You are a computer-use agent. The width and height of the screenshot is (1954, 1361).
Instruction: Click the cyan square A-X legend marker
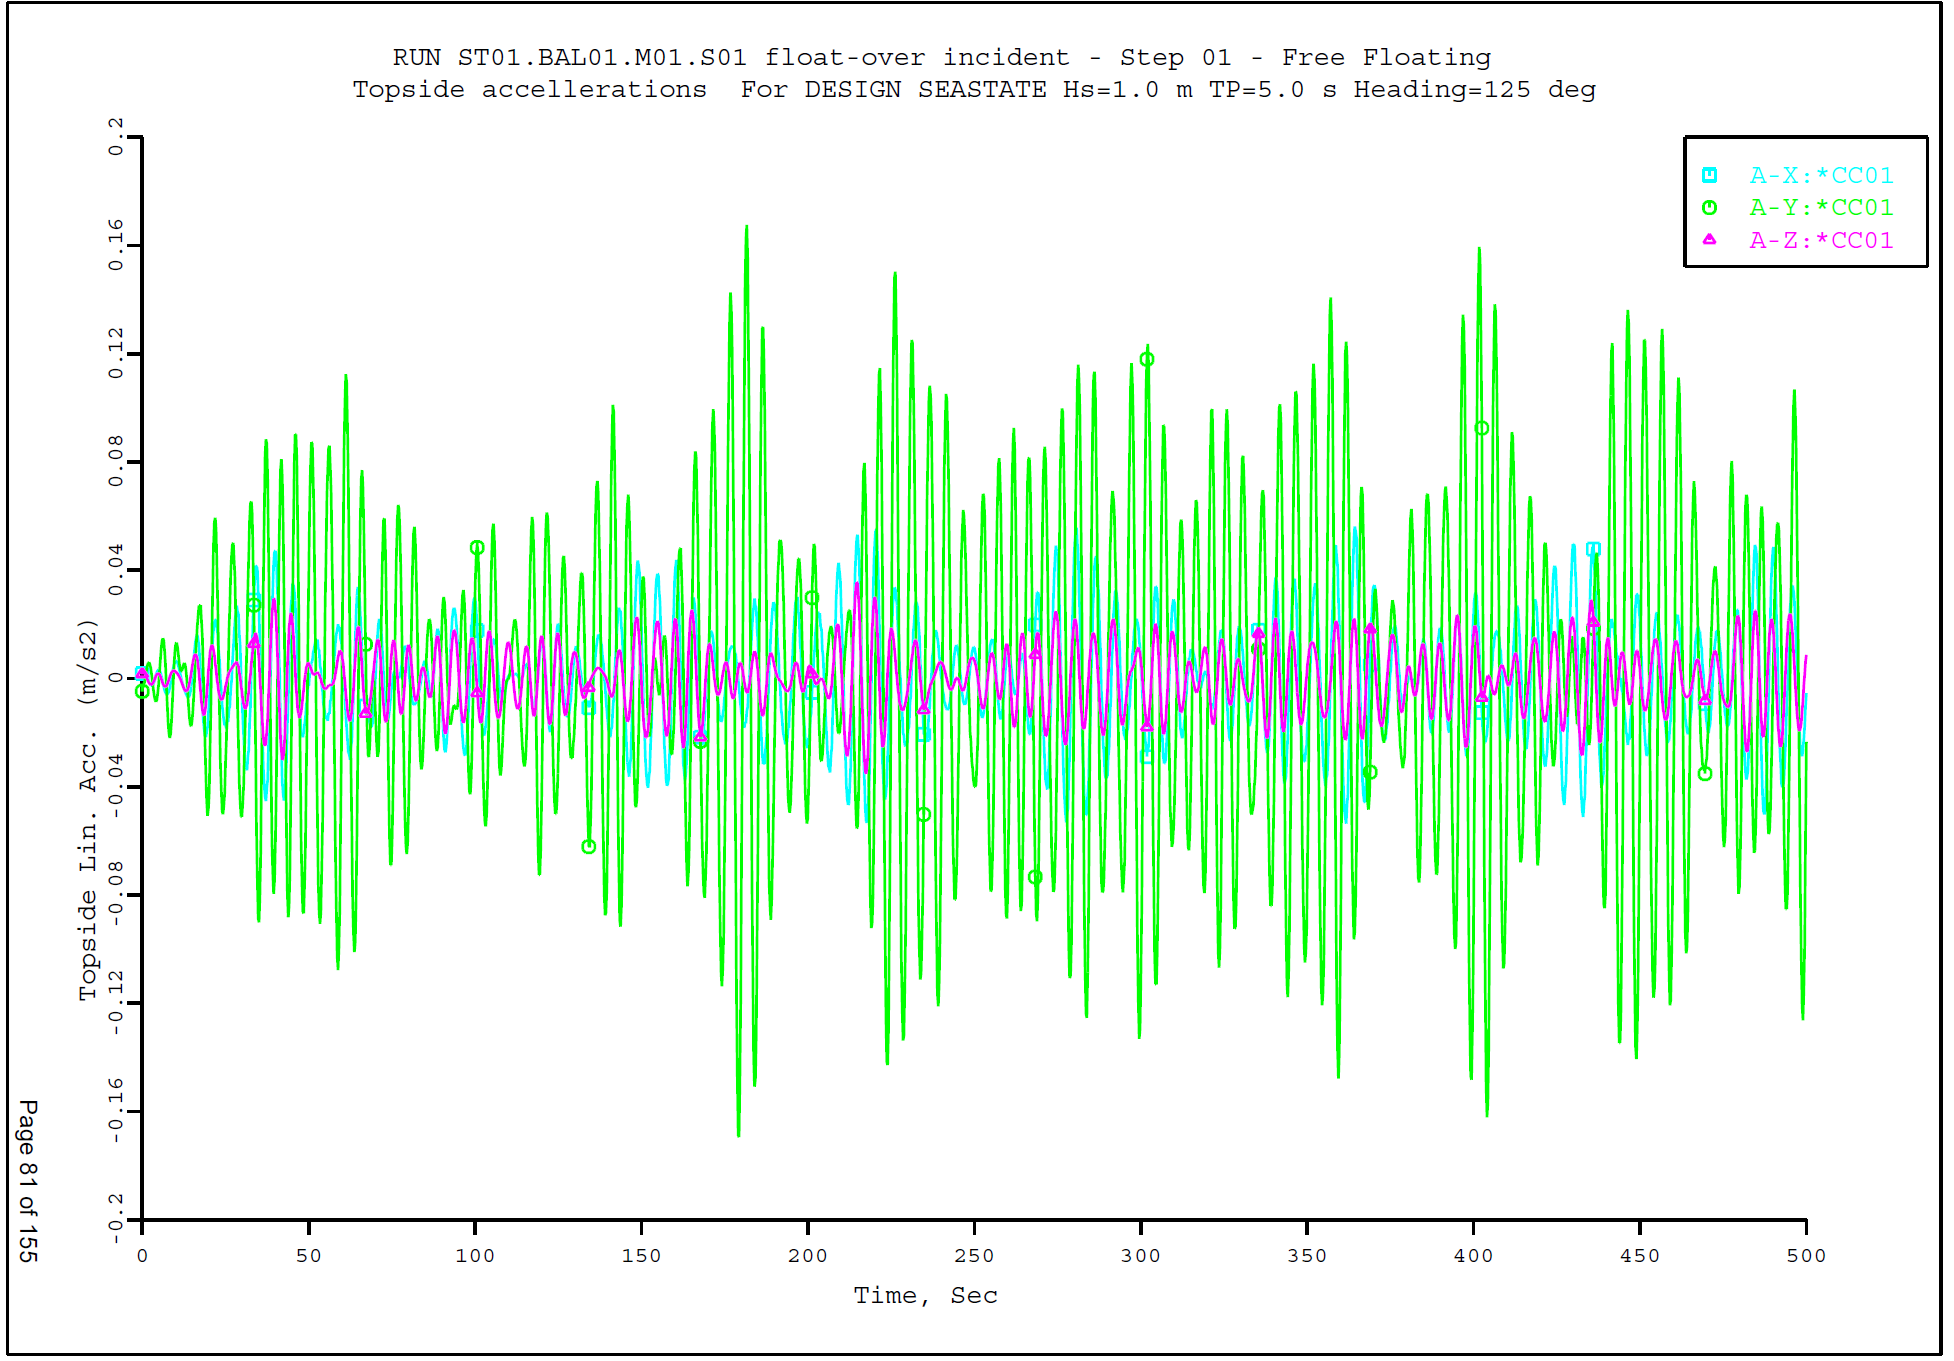pyautogui.click(x=1709, y=175)
